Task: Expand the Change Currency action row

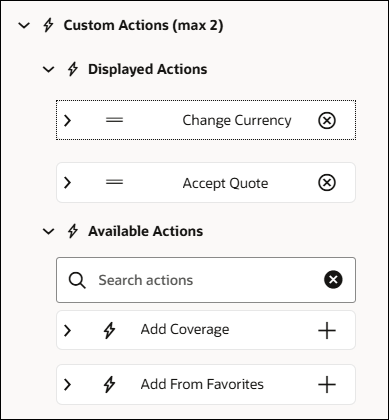Action: click(x=68, y=120)
